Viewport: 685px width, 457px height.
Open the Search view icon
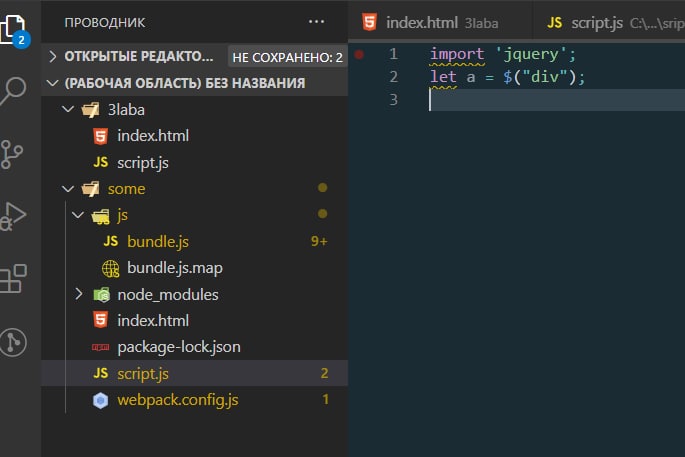coord(13,91)
